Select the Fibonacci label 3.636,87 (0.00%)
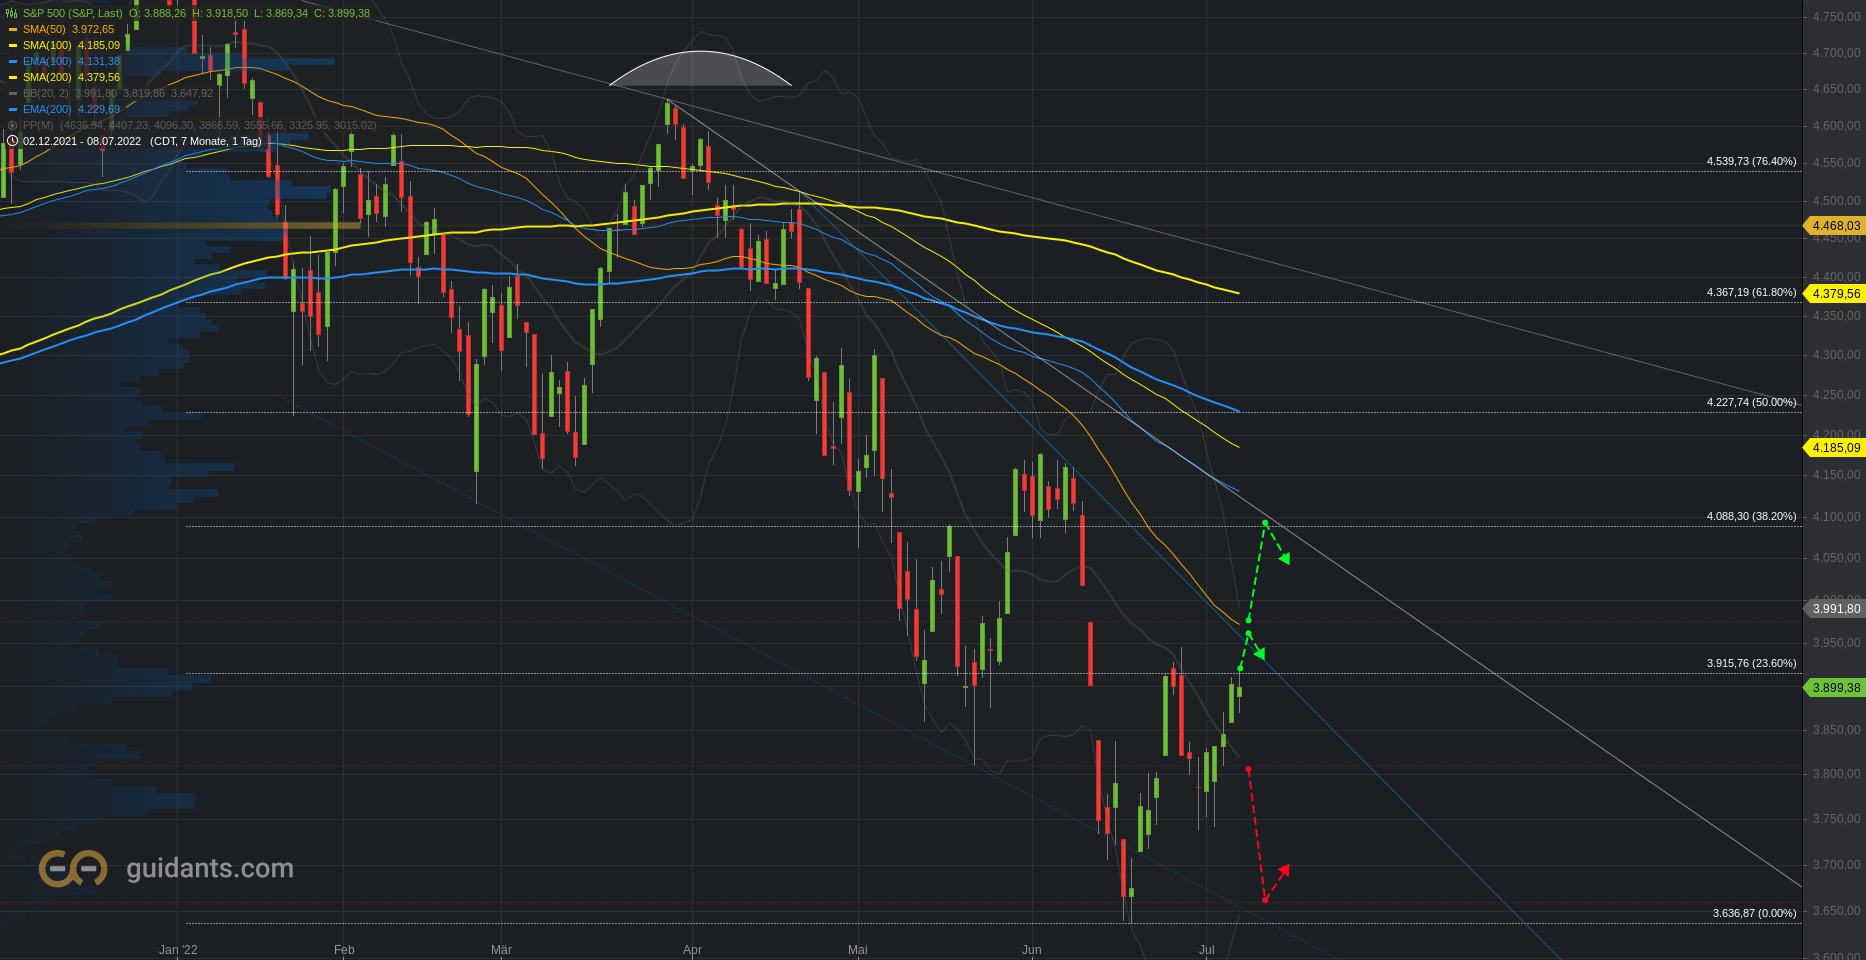This screenshot has width=1866, height=960. [1754, 913]
